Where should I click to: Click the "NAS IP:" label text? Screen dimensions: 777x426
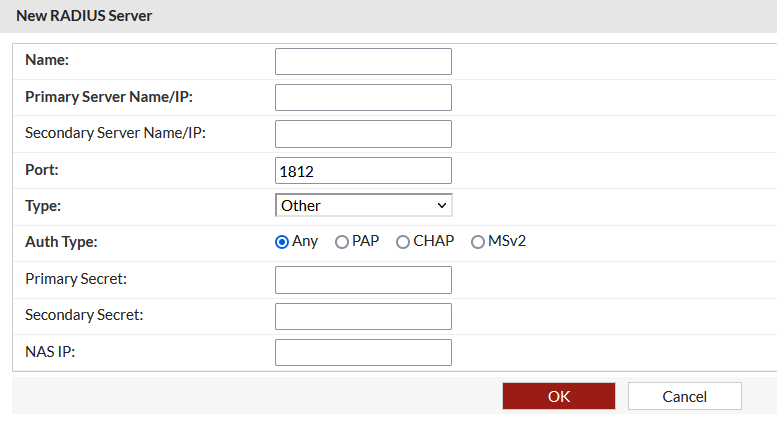(x=50, y=352)
